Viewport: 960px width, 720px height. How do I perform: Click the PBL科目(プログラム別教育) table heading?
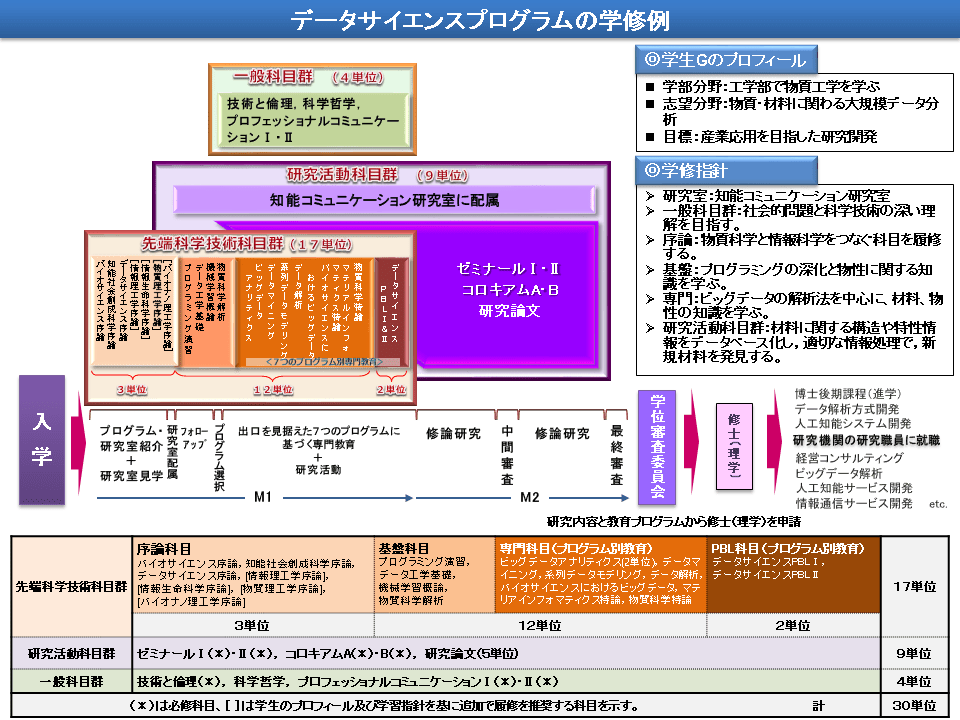tap(788, 549)
